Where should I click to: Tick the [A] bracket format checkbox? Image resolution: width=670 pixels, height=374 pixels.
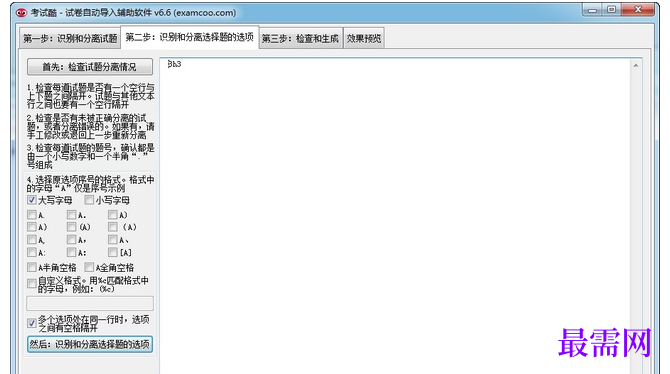(113, 253)
